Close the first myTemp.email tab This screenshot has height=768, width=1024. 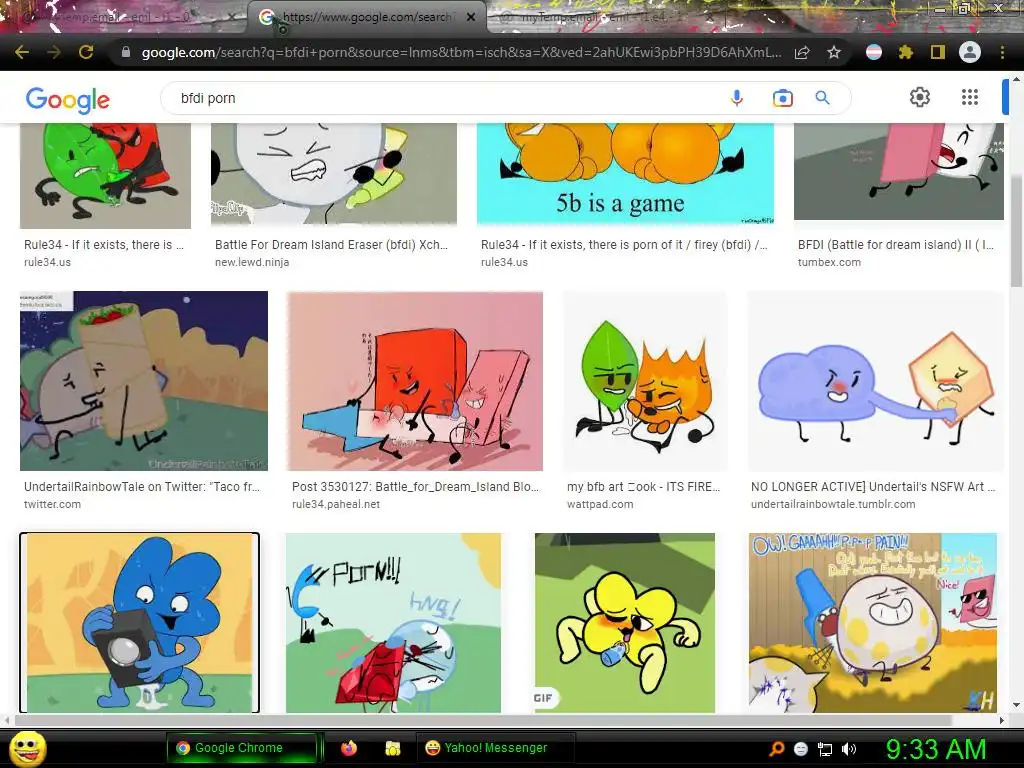coord(232,18)
